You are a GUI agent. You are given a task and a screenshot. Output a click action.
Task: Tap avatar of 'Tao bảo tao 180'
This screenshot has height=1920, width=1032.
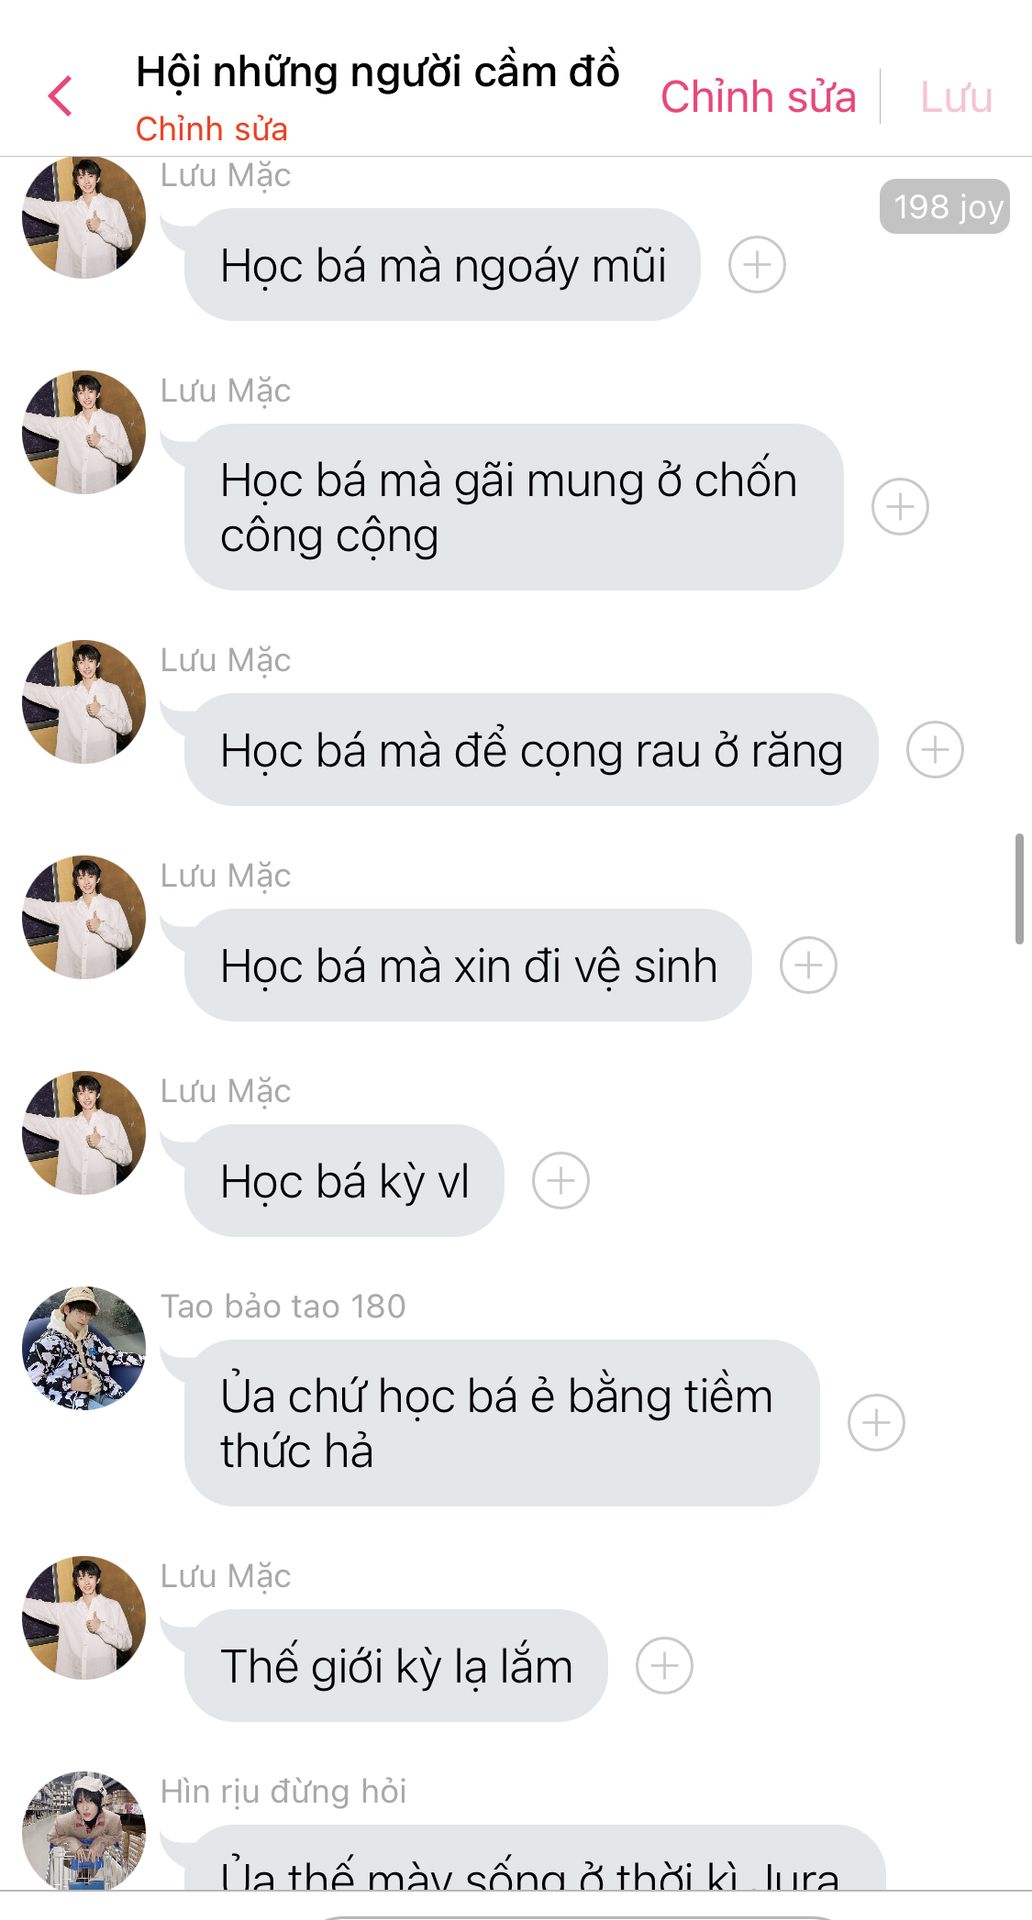pyautogui.click(x=84, y=1348)
